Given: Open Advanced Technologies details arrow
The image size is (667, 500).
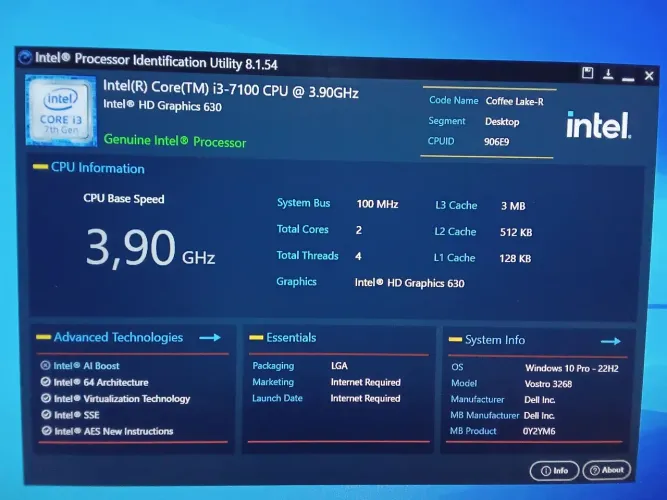Looking at the screenshot, I should pos(210,338).
